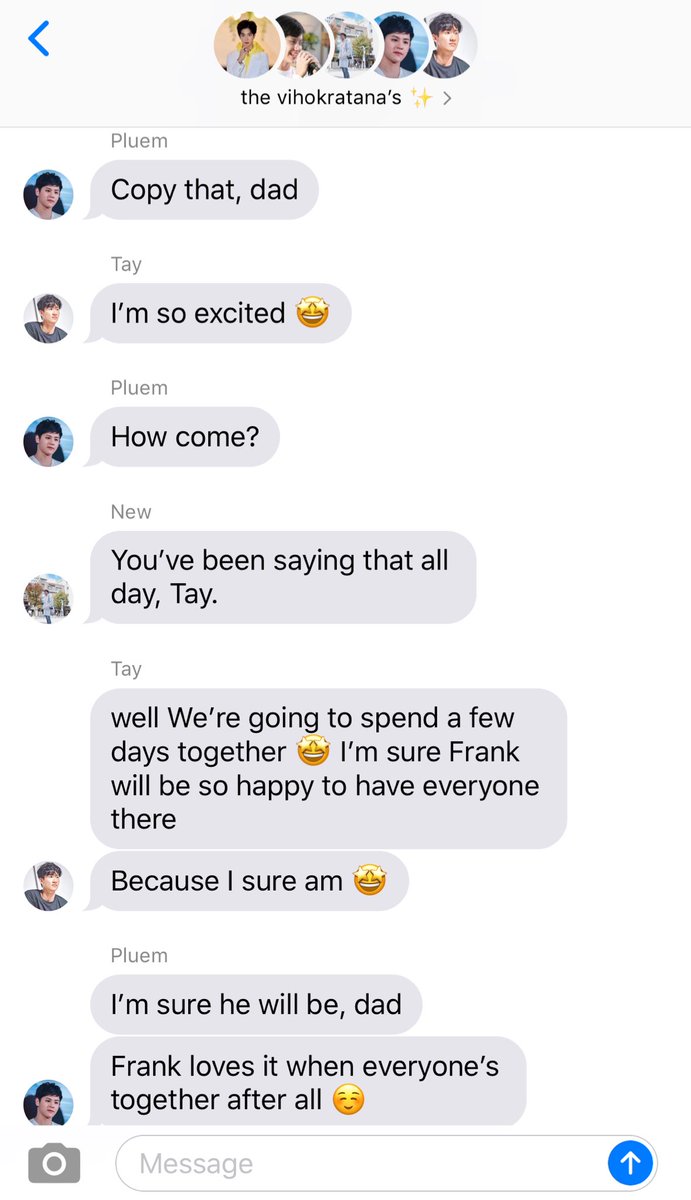Click Tay's avatar next to "I'm so excited"
The height and width of the screenshot is (1200, 691).
tap(48, 318)
